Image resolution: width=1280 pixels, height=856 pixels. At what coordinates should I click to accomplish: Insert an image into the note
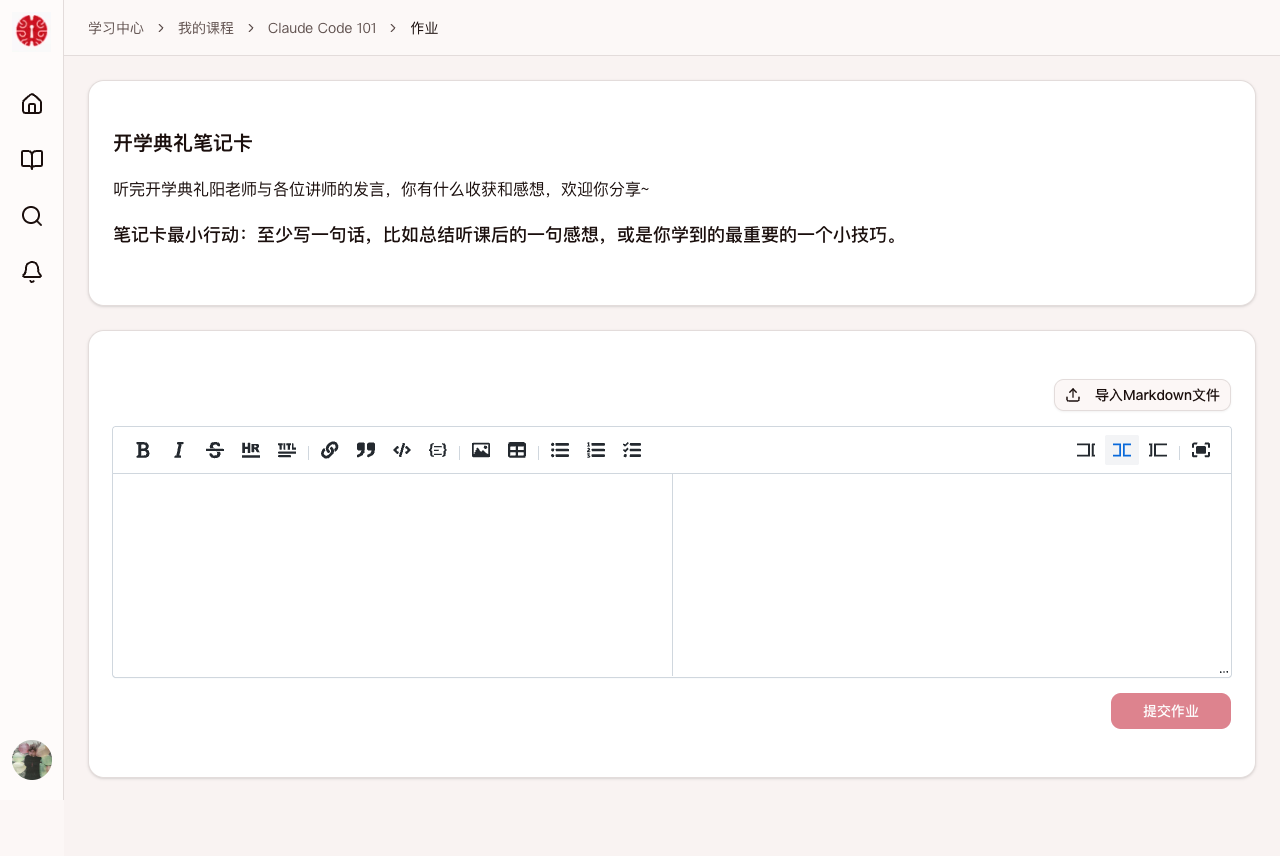(x=481, y=450)
